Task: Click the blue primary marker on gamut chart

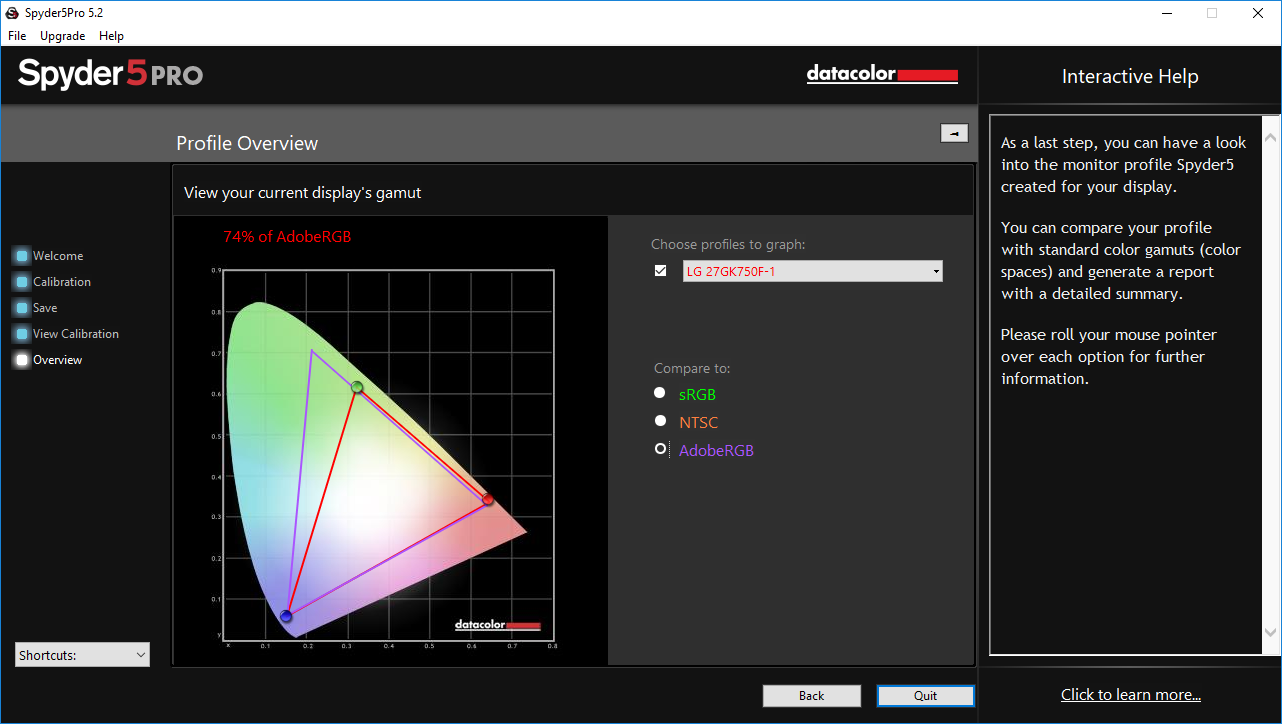Action: (287, 616)
